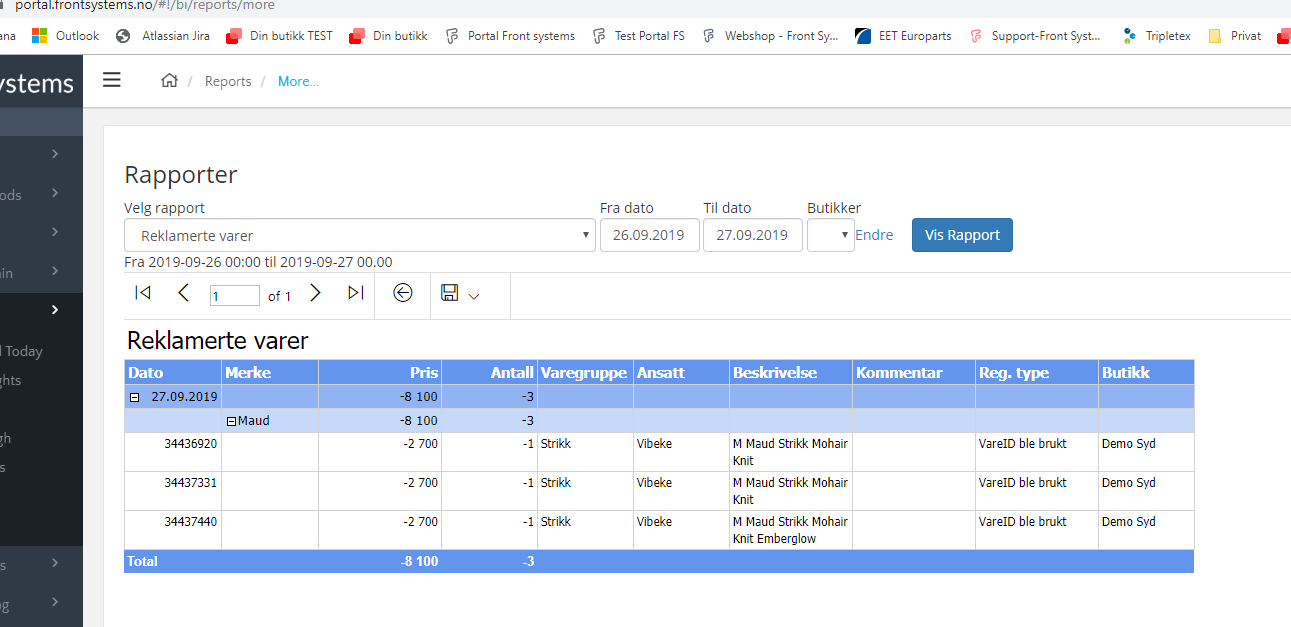Click the Varegruppe column header
The image size is (1291, 627).
pos(585,372)
